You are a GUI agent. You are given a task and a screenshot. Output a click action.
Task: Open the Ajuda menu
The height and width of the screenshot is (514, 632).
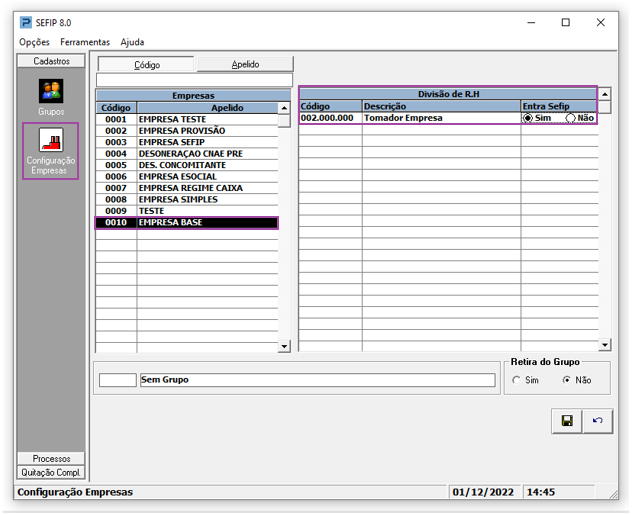[132, 42]
